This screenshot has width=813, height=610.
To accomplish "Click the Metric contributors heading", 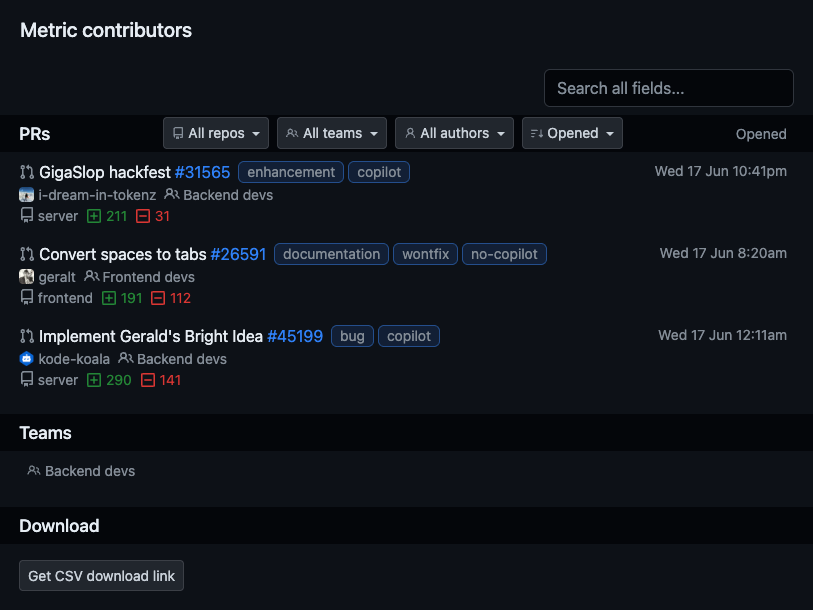I will [x=106, y=30].
